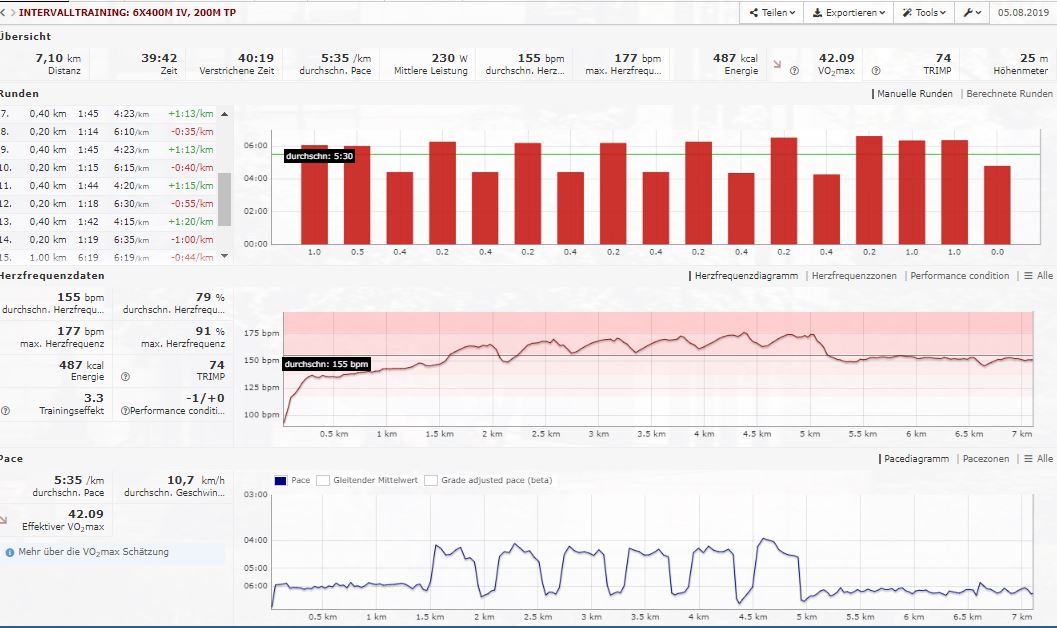
Task: Click the VO2max trend arrow in overview
Action: (x=778, y=64)
